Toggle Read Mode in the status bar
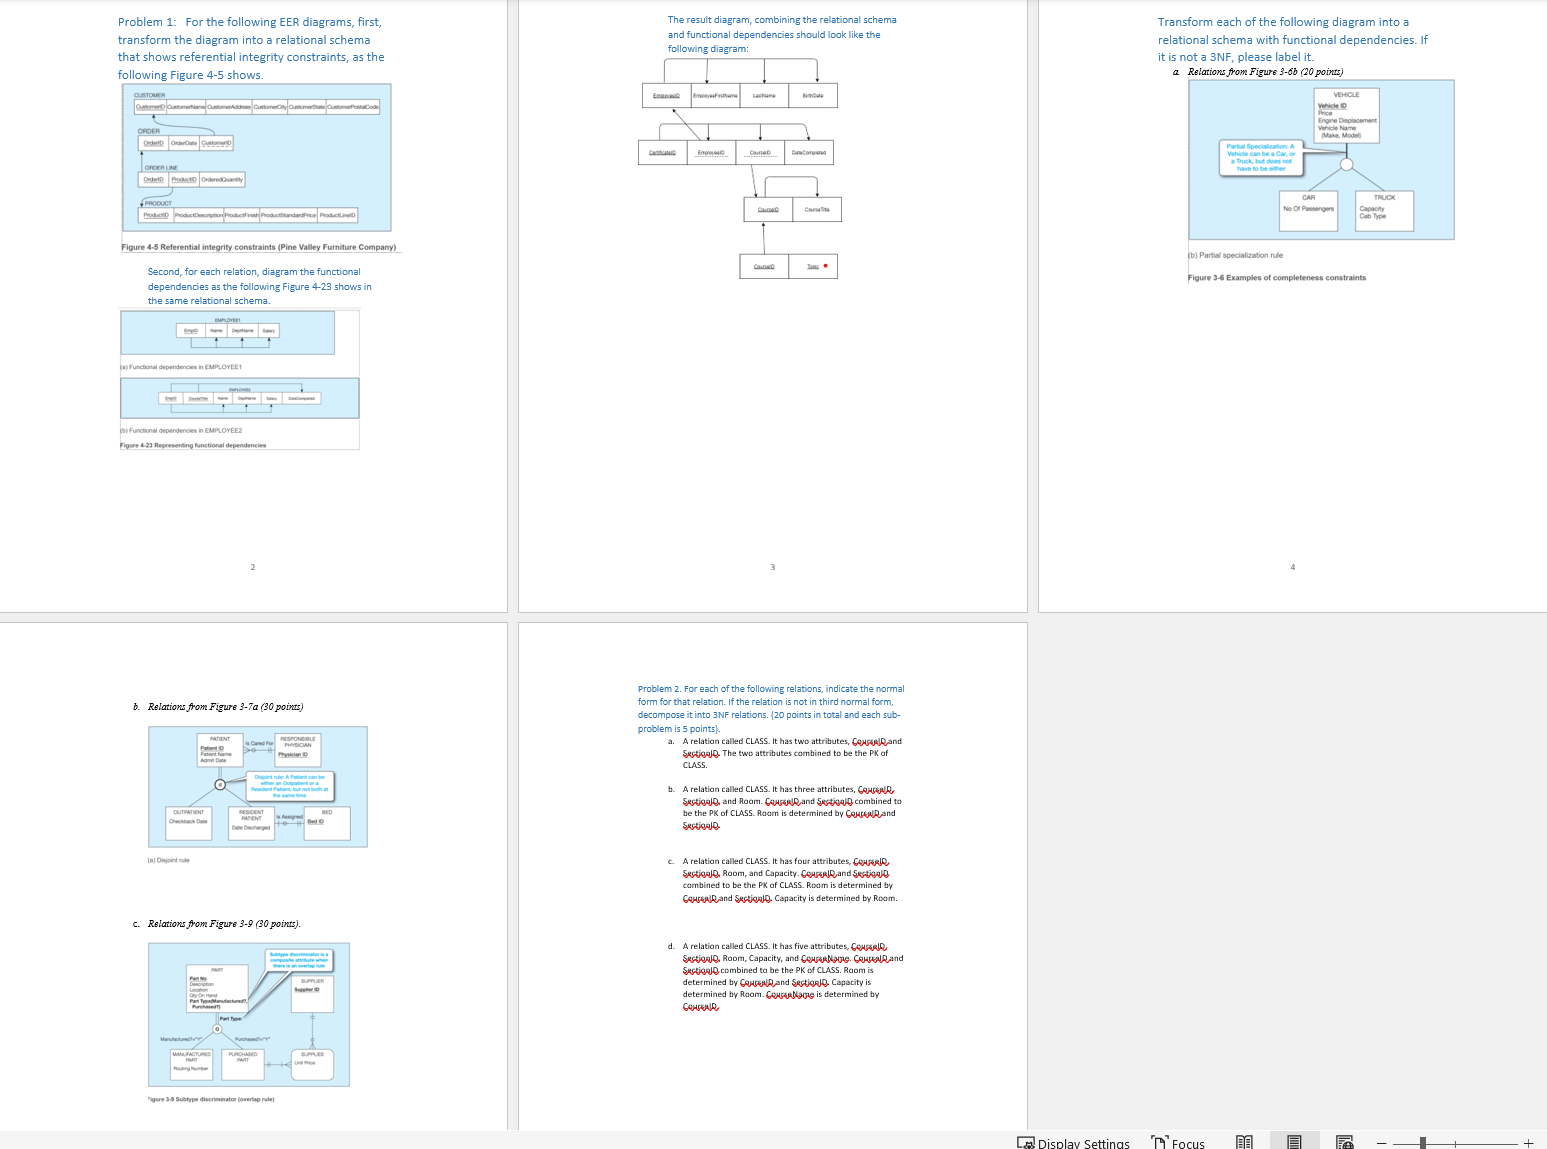Viewport: 1547px width, 1149px height. 1243,1142
